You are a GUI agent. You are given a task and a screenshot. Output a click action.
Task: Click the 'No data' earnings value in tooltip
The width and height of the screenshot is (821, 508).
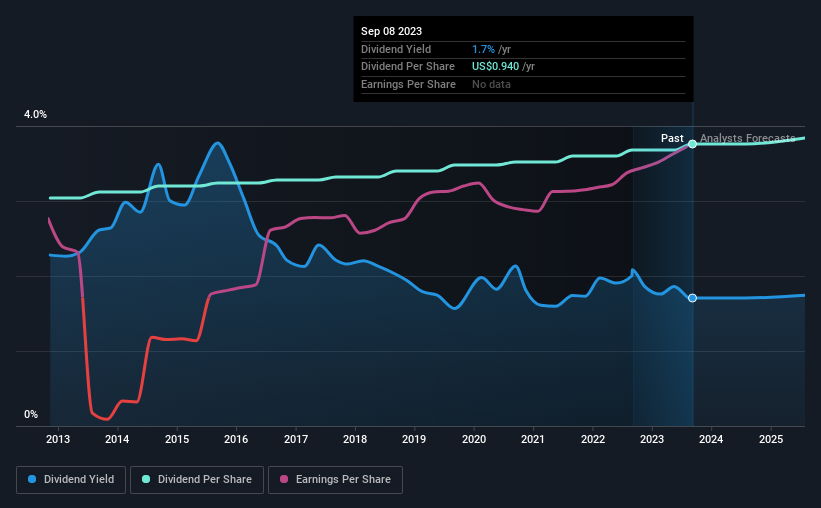(x=491, y=84)
